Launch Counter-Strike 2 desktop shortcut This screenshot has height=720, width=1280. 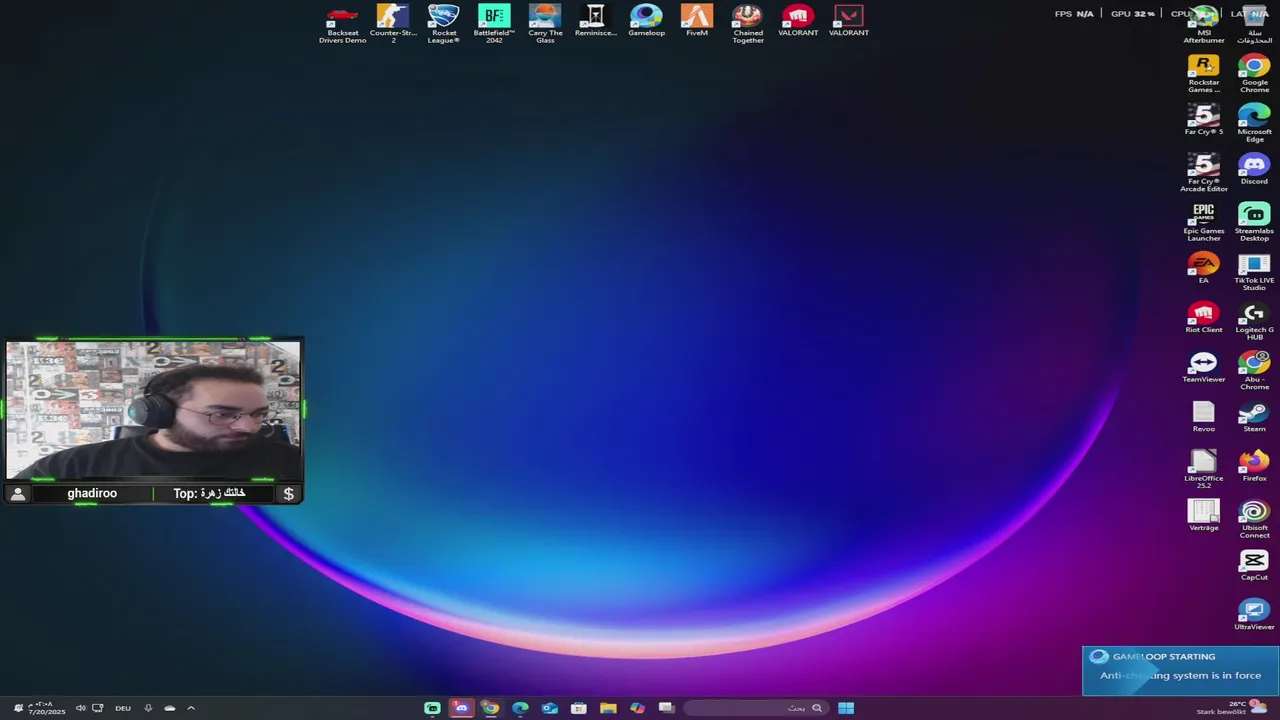(393, 24)
